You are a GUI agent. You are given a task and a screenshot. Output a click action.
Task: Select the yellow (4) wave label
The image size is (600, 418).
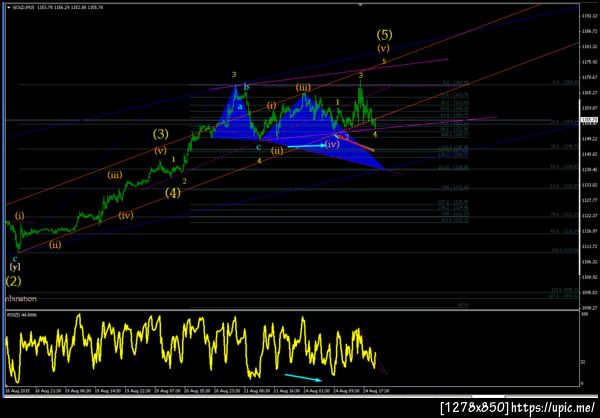tap(173, 193)
